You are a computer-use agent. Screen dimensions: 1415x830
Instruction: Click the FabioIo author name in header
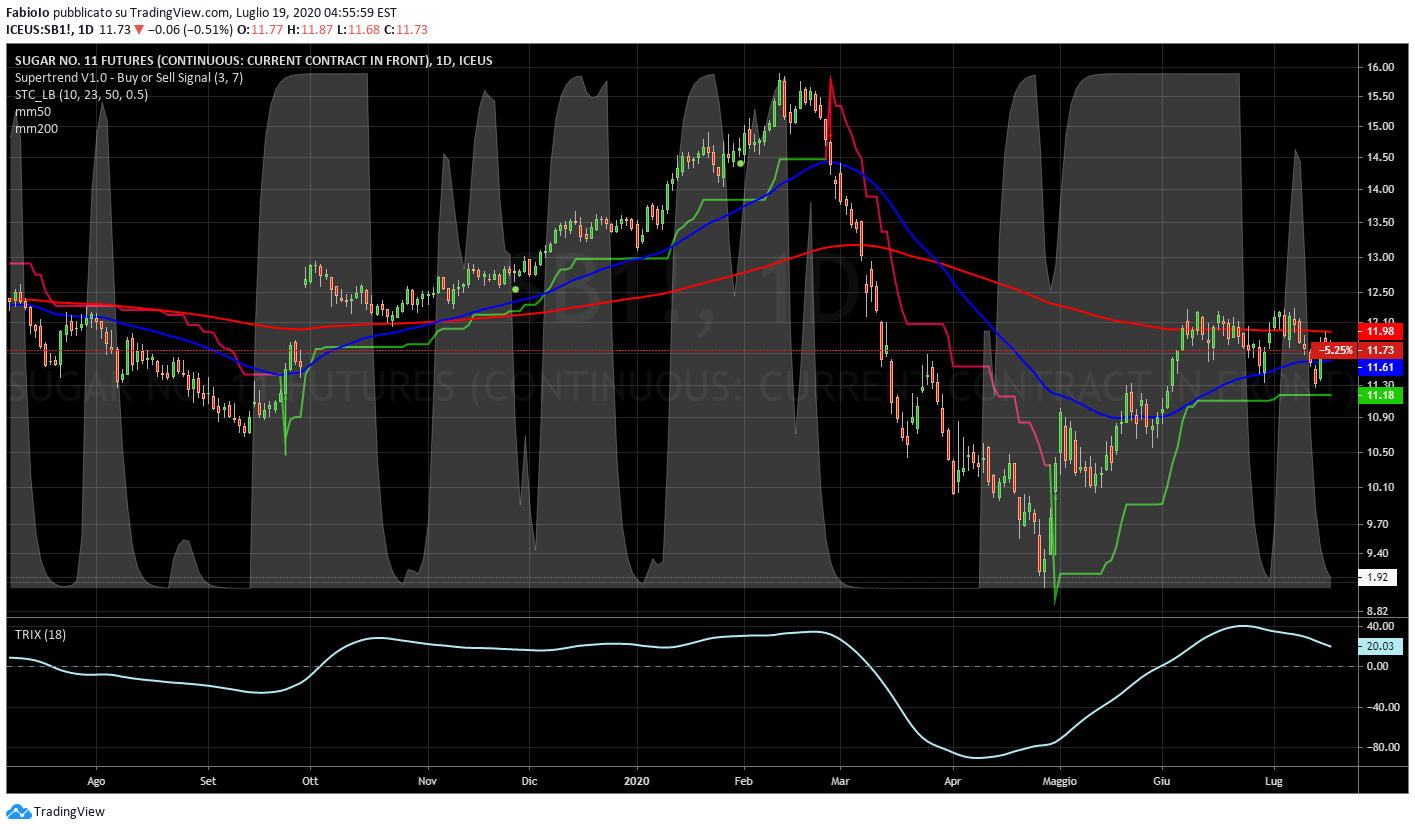[x=27, y=13]
